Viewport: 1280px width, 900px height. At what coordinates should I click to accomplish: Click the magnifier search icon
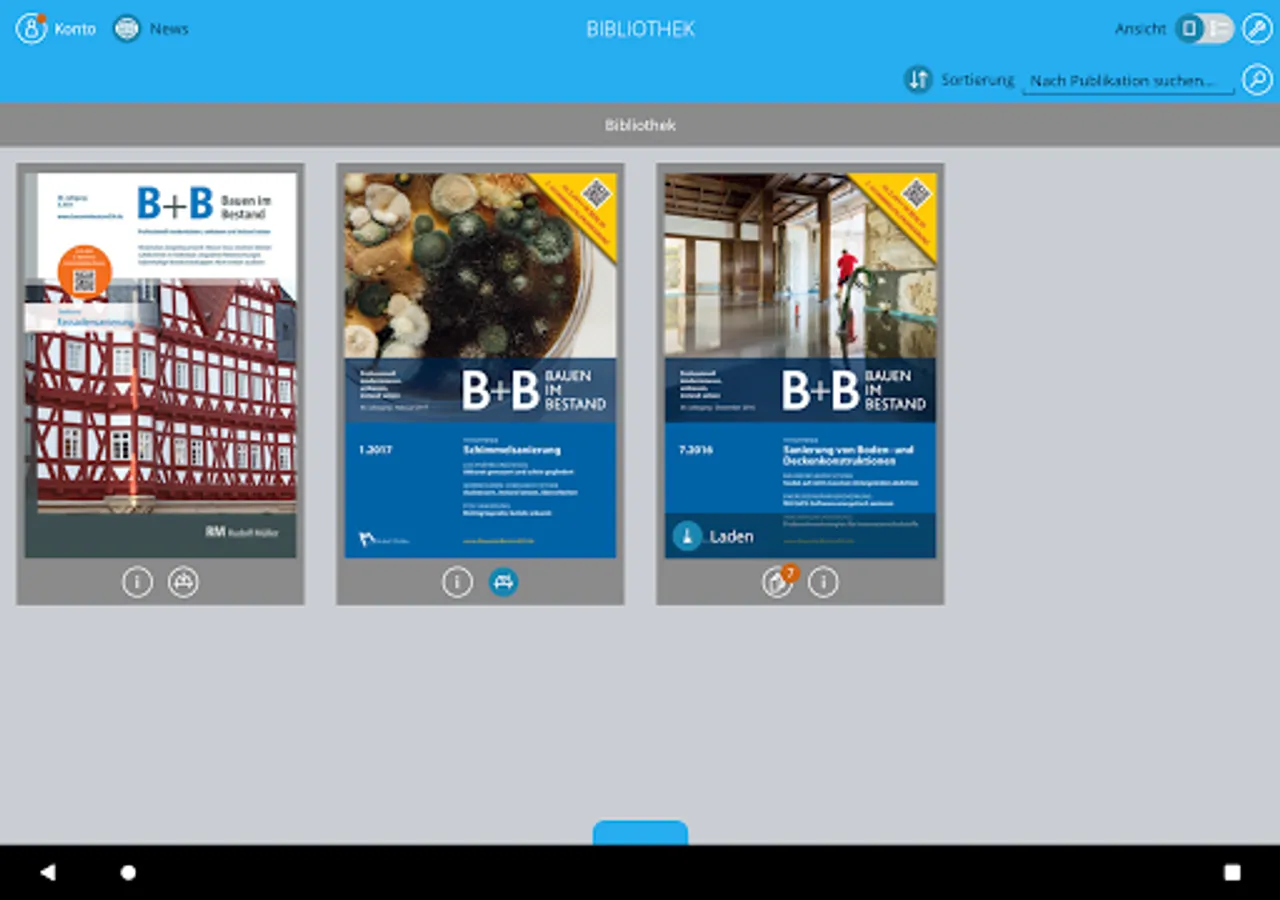[1257, 79]
